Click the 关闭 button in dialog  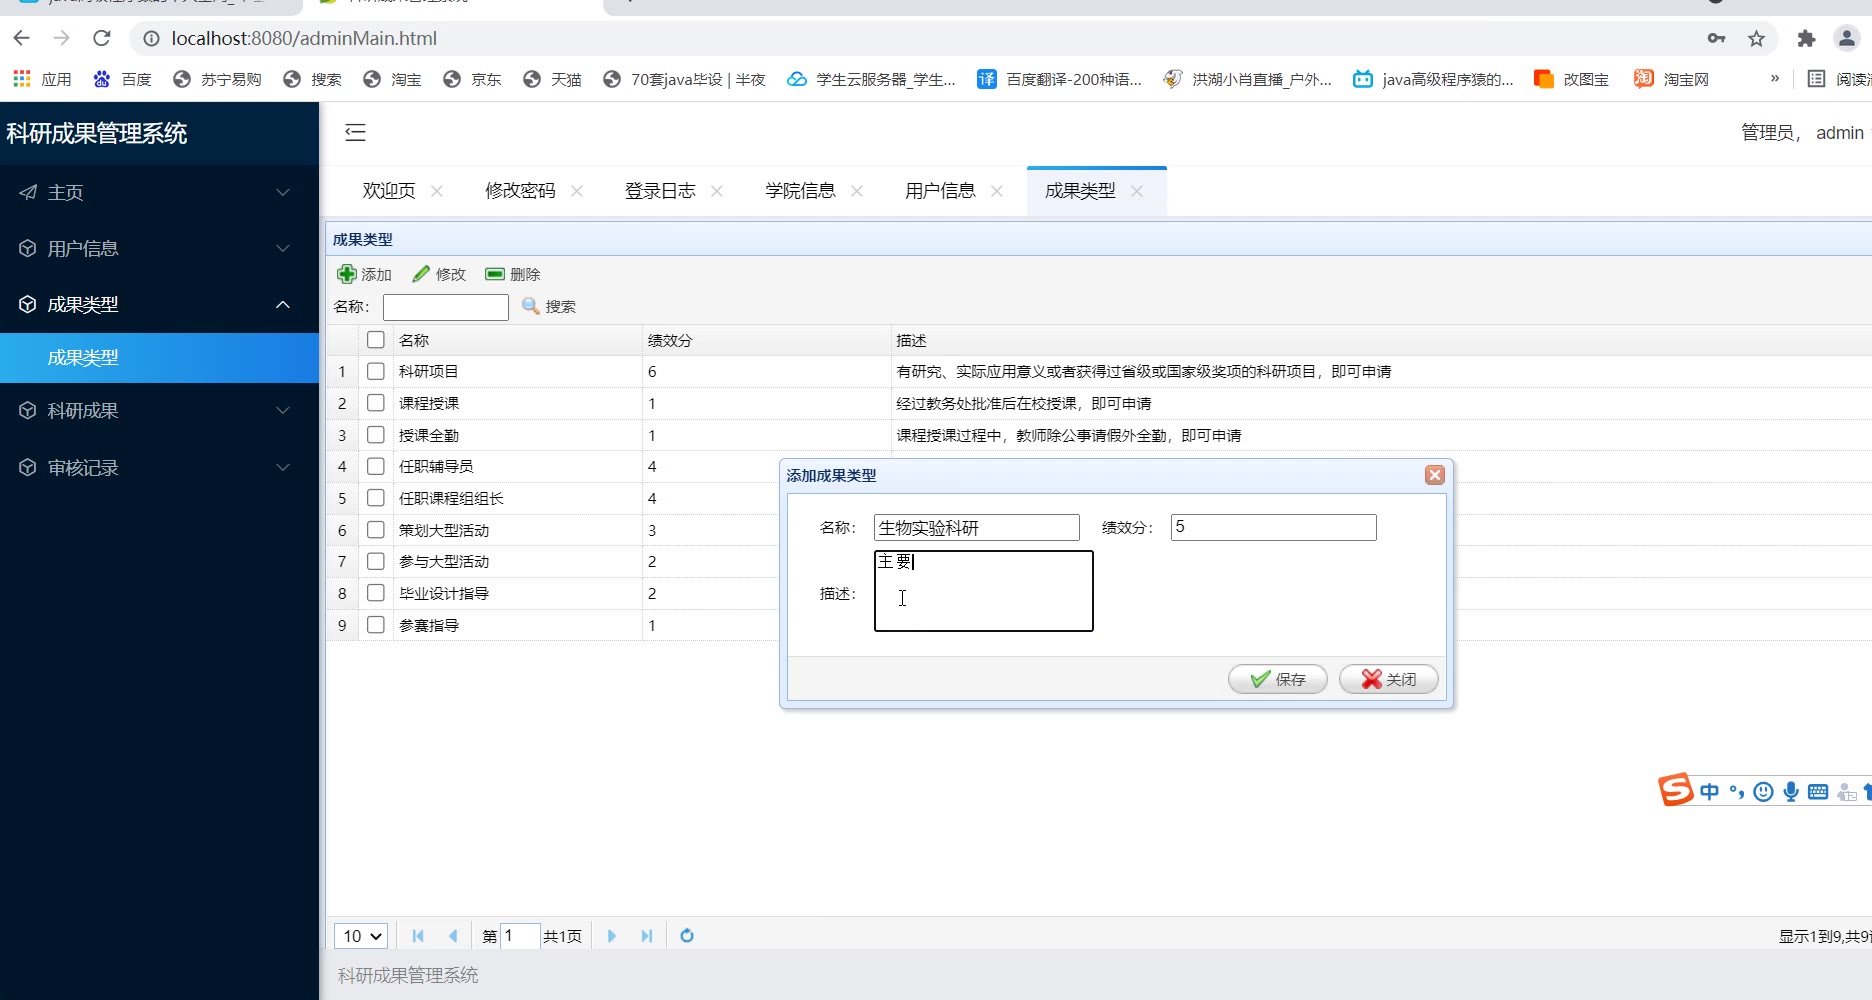(1388, 679)
